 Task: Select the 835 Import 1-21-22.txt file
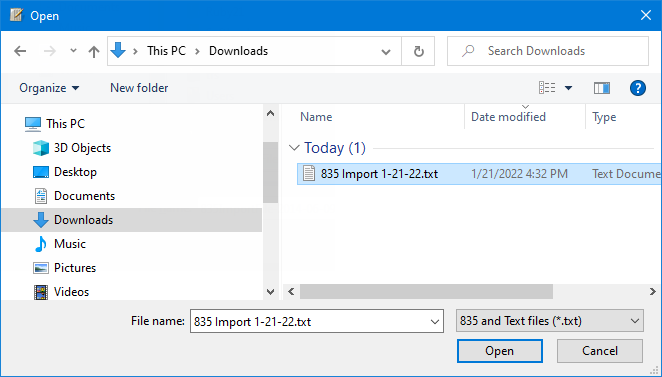click(x=379, y=174)
